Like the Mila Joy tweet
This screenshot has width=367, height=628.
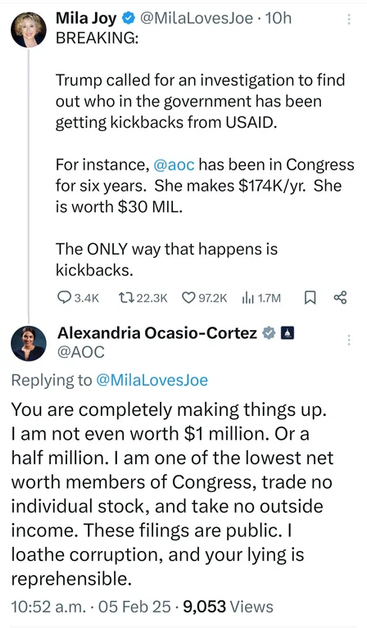point(188,298)
